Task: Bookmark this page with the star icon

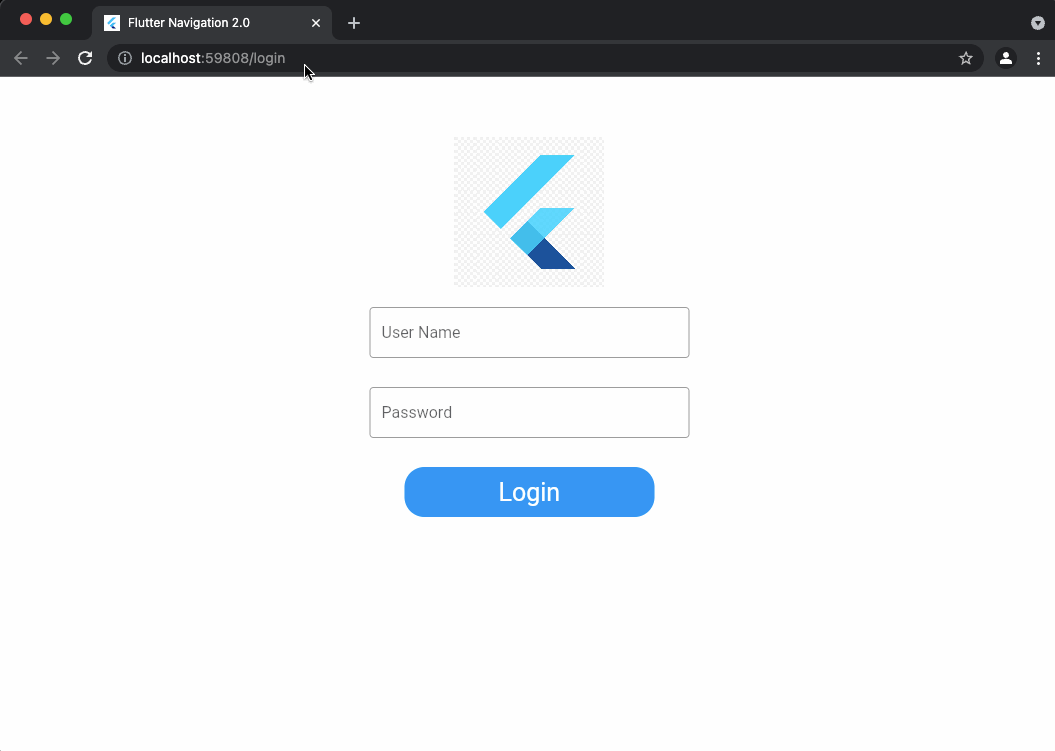Action: coord(966,59)
